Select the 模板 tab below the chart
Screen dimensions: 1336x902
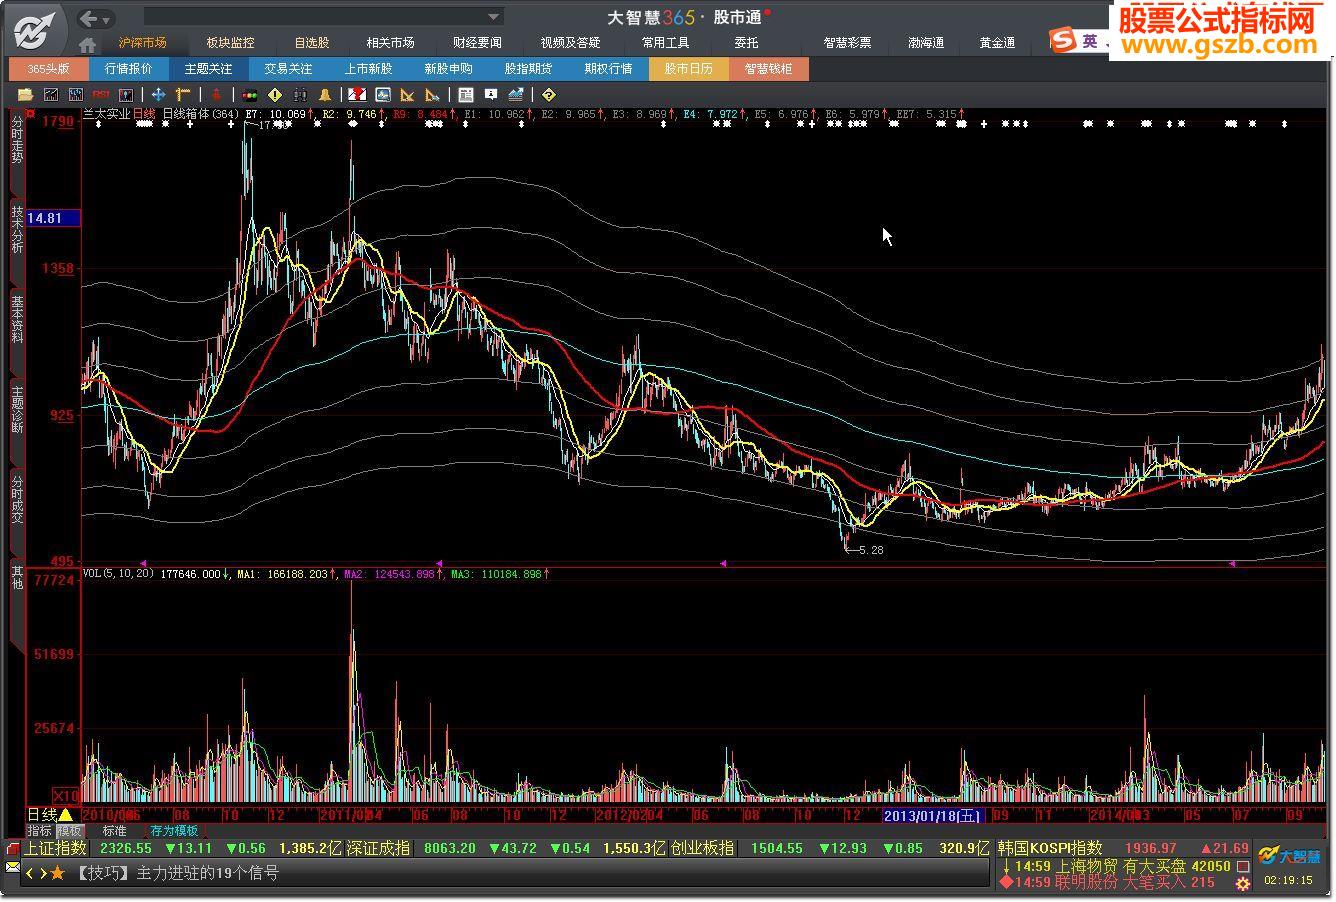coord(69,831)
